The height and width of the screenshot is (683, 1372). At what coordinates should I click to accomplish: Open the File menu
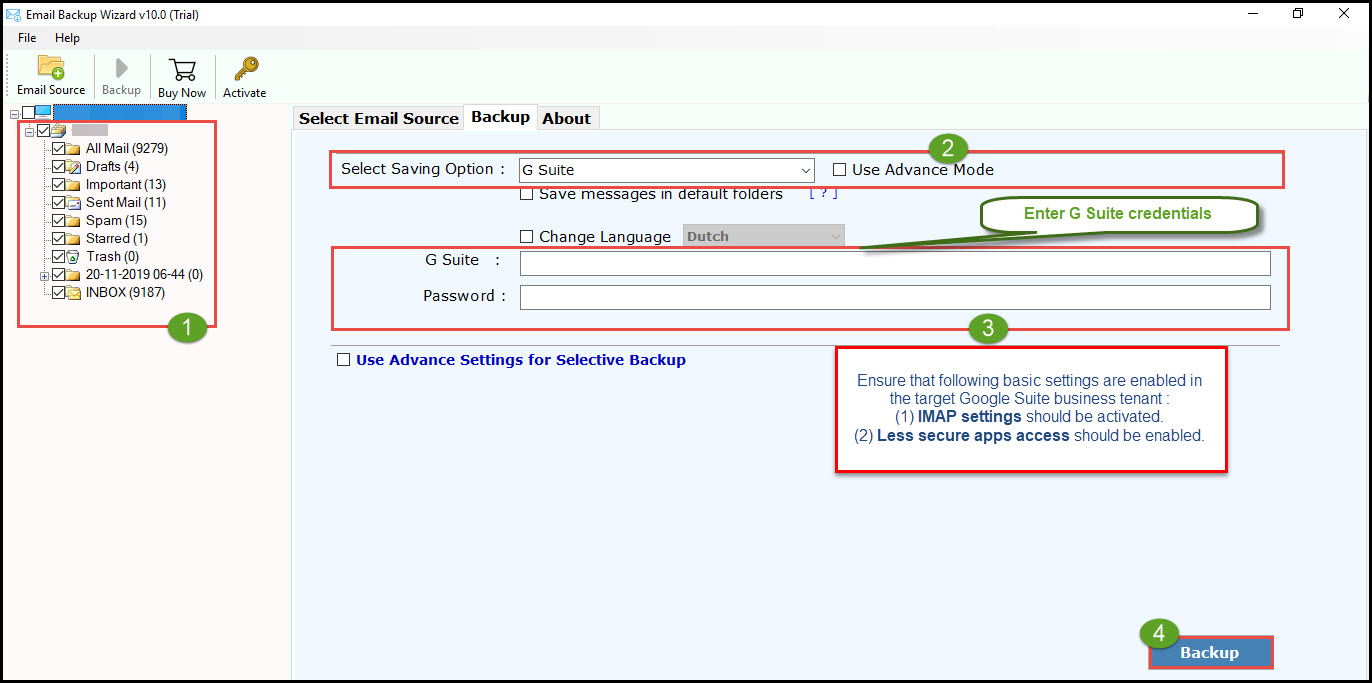coord(27,38)
